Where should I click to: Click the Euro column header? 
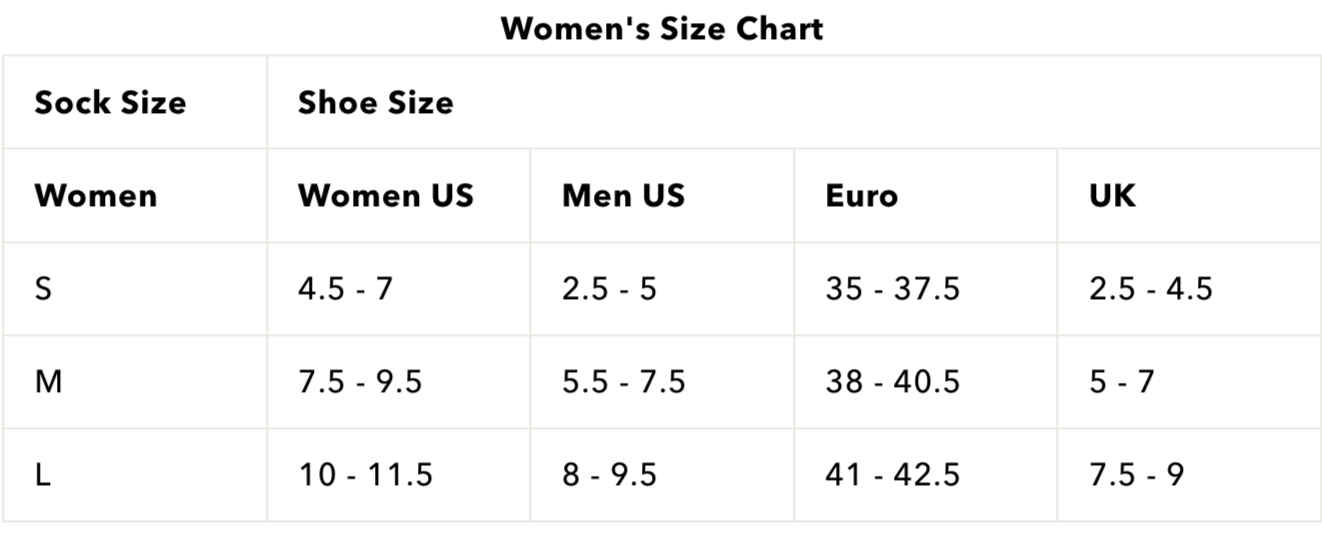(x=861, y=196)
